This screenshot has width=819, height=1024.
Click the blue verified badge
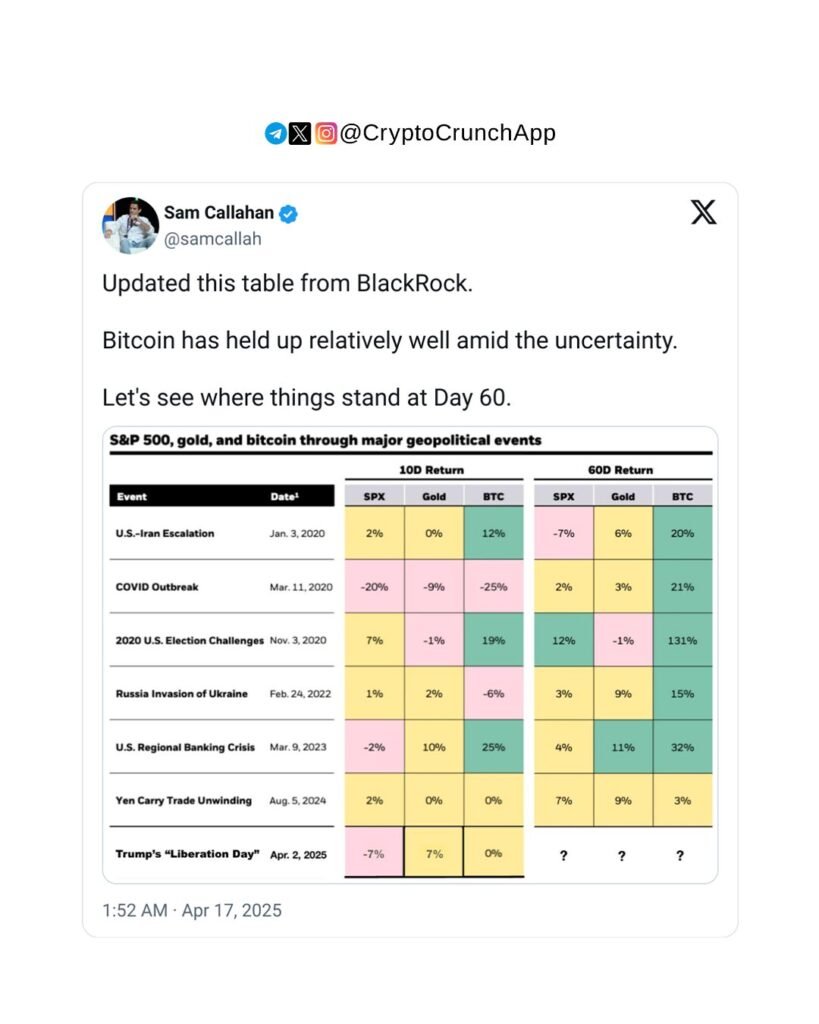tap(289, 213)
